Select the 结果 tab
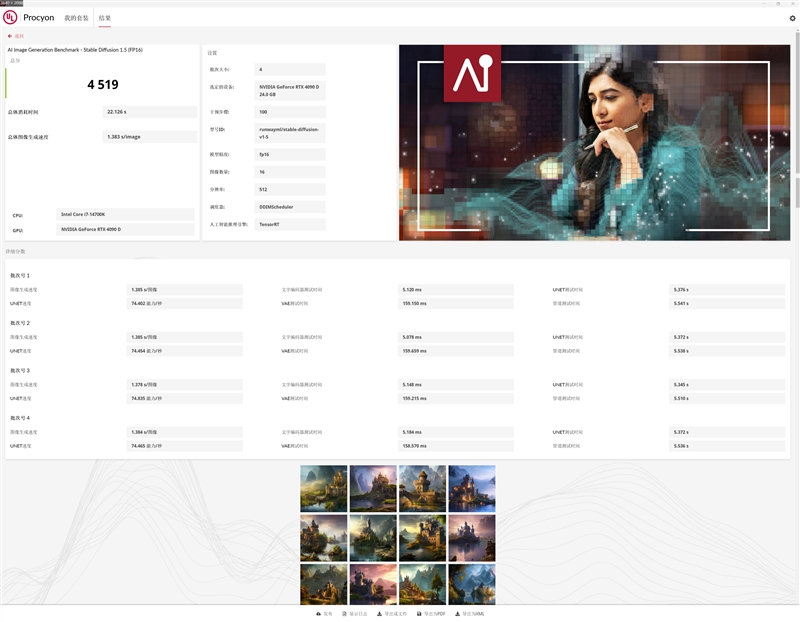Viewport: 800px width, 622px height. 105,18
